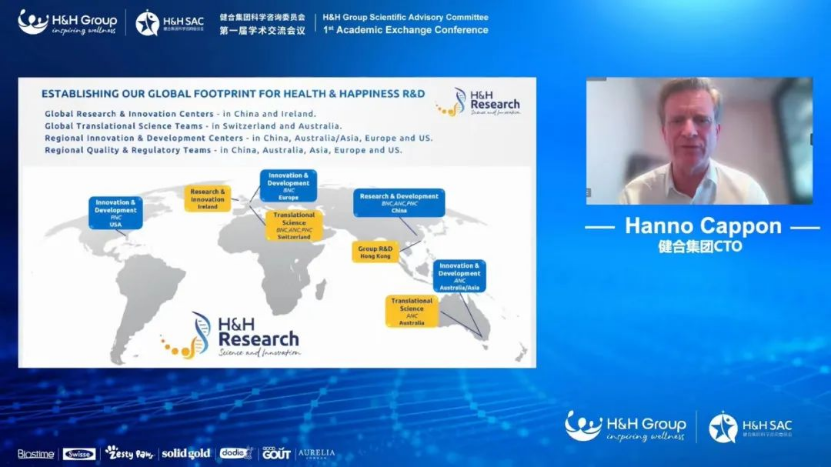
Task: Select the Translational Science Switzerland box
Action: (x=294, y=226)
